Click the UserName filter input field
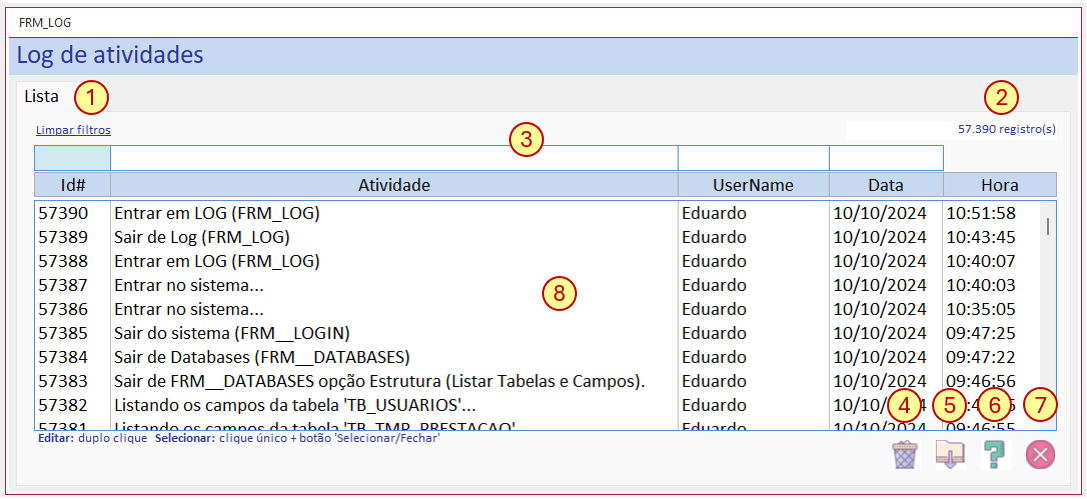 pyautogui.click(x=754, y=158)
